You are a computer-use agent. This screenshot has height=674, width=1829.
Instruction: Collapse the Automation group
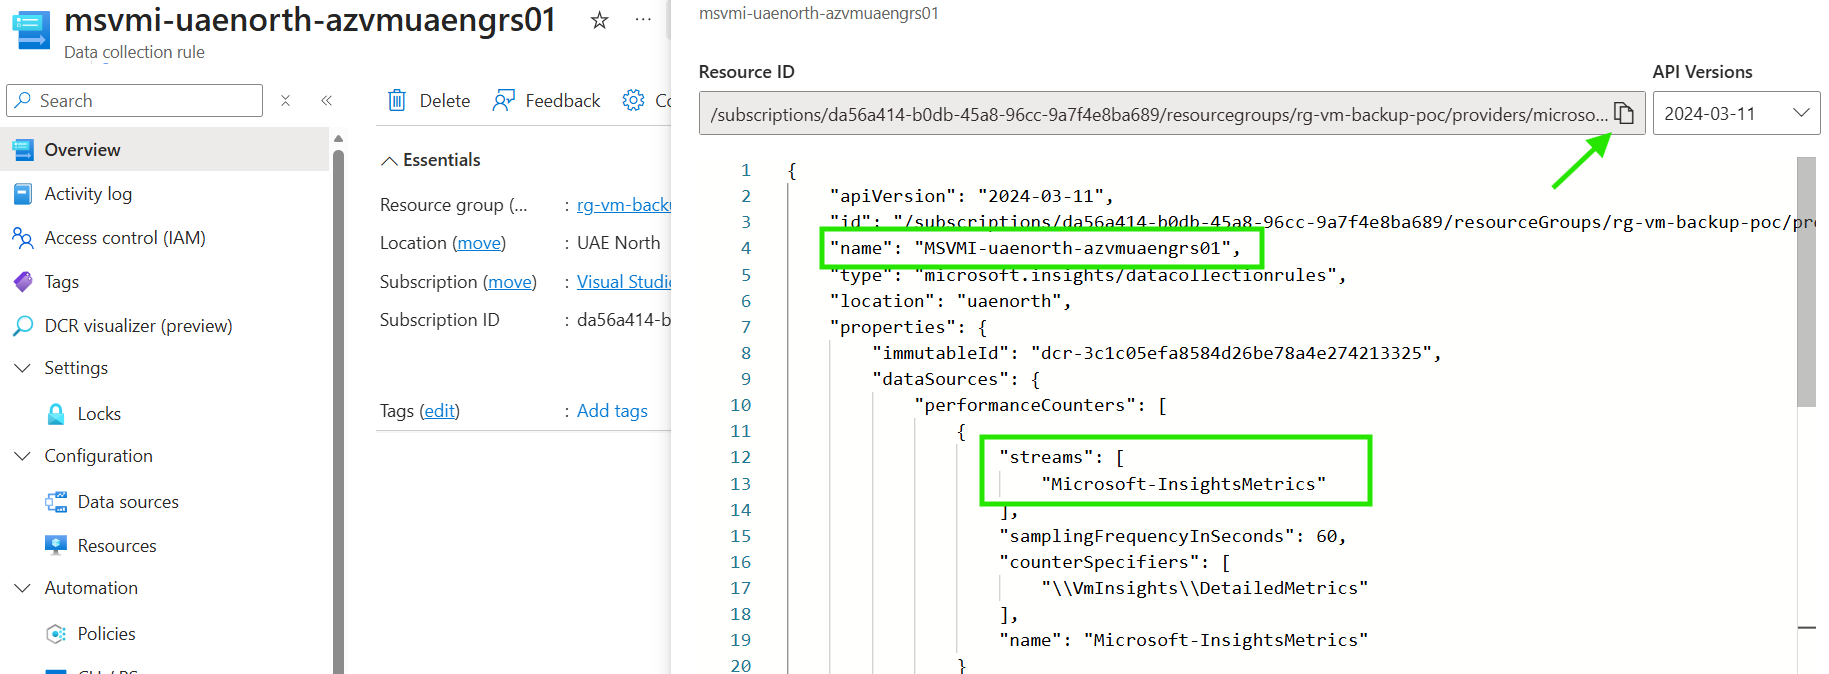point(22,588)
